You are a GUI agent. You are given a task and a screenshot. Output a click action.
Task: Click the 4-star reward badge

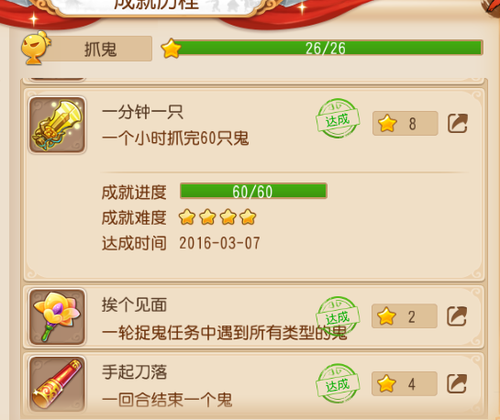(x=404, y=384)
